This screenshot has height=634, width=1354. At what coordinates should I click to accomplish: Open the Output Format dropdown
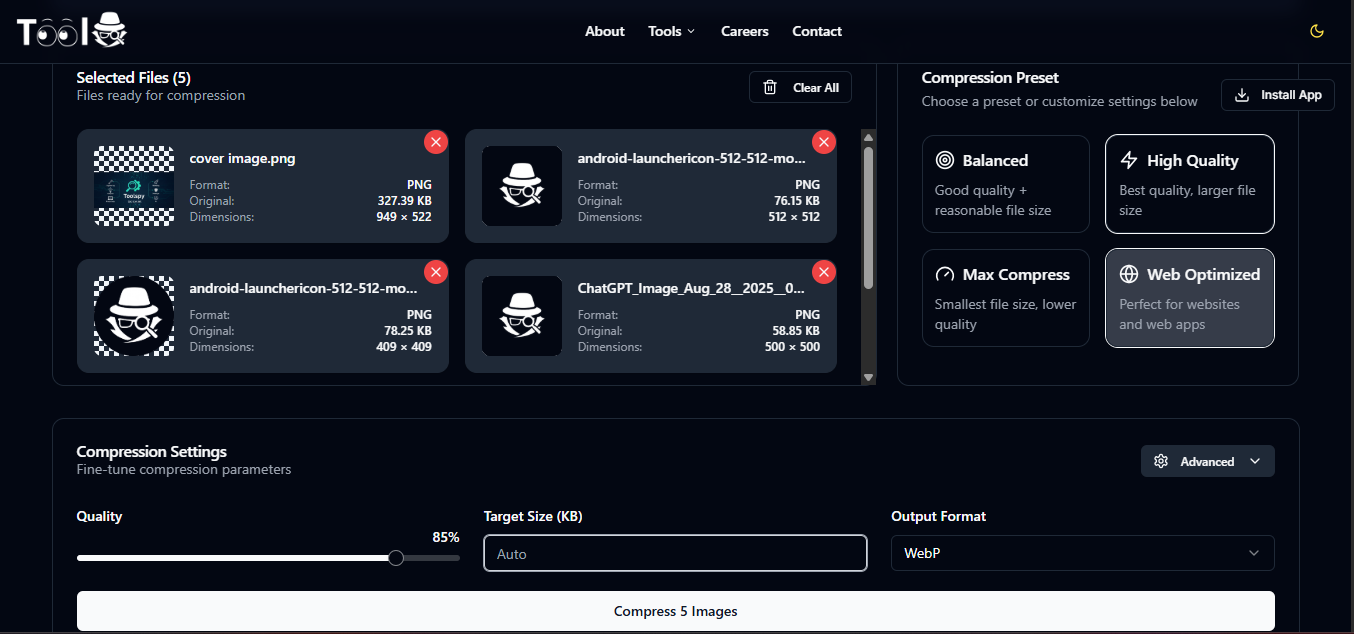1082,553
